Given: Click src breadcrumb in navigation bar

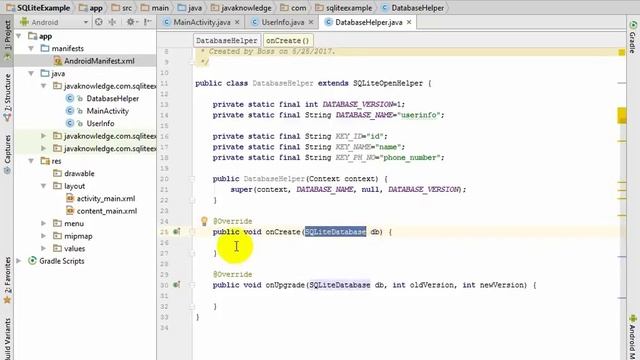Looking at the screenshot, I should pos(122,8).
